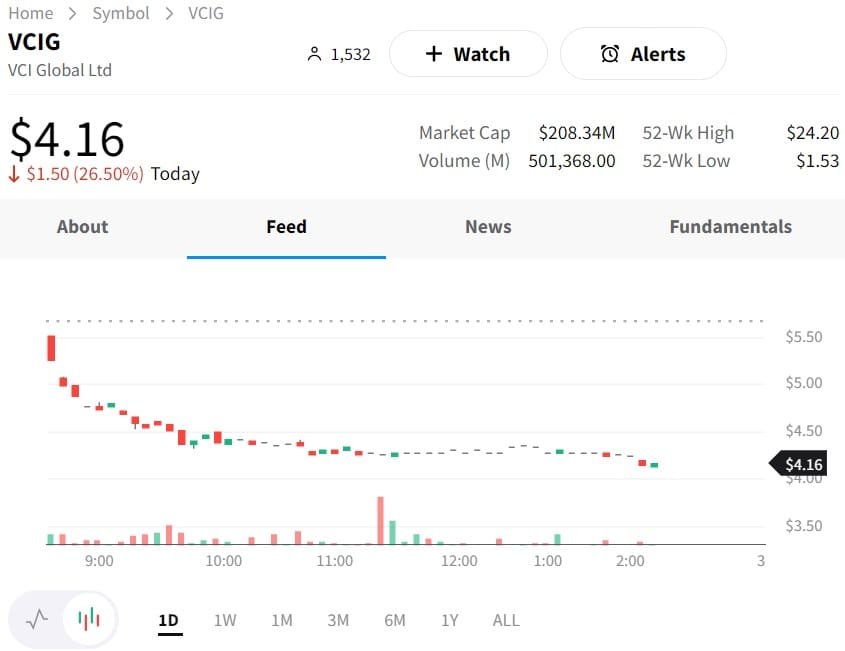This screenshot has width=845, height=651.
Task: Switch to candlestick chart view
Action: click(x=89, y=619)
